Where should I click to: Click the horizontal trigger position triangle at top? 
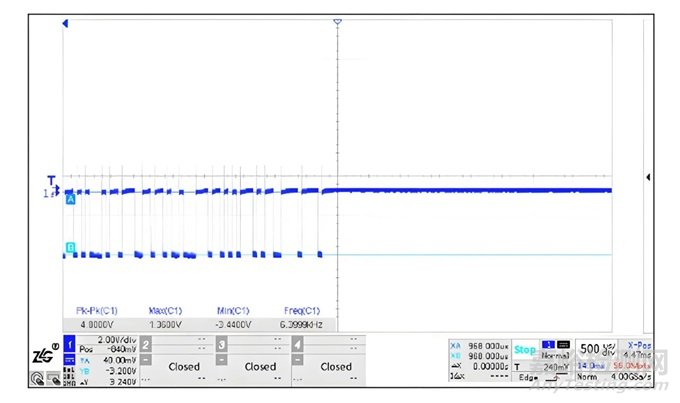pos(338,22)
